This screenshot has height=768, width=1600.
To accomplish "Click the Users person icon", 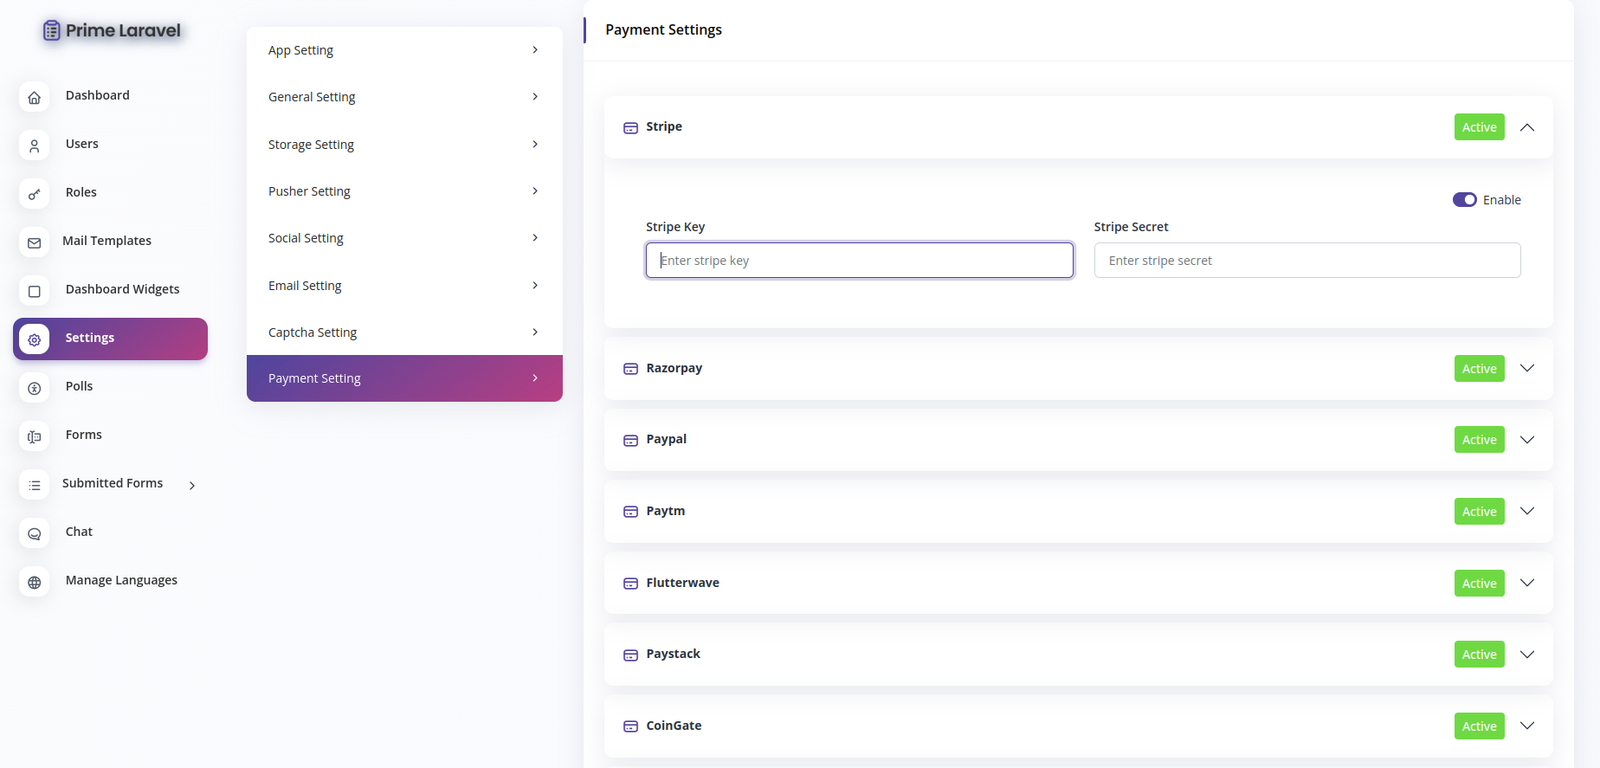I will click(x=34, y=146).
